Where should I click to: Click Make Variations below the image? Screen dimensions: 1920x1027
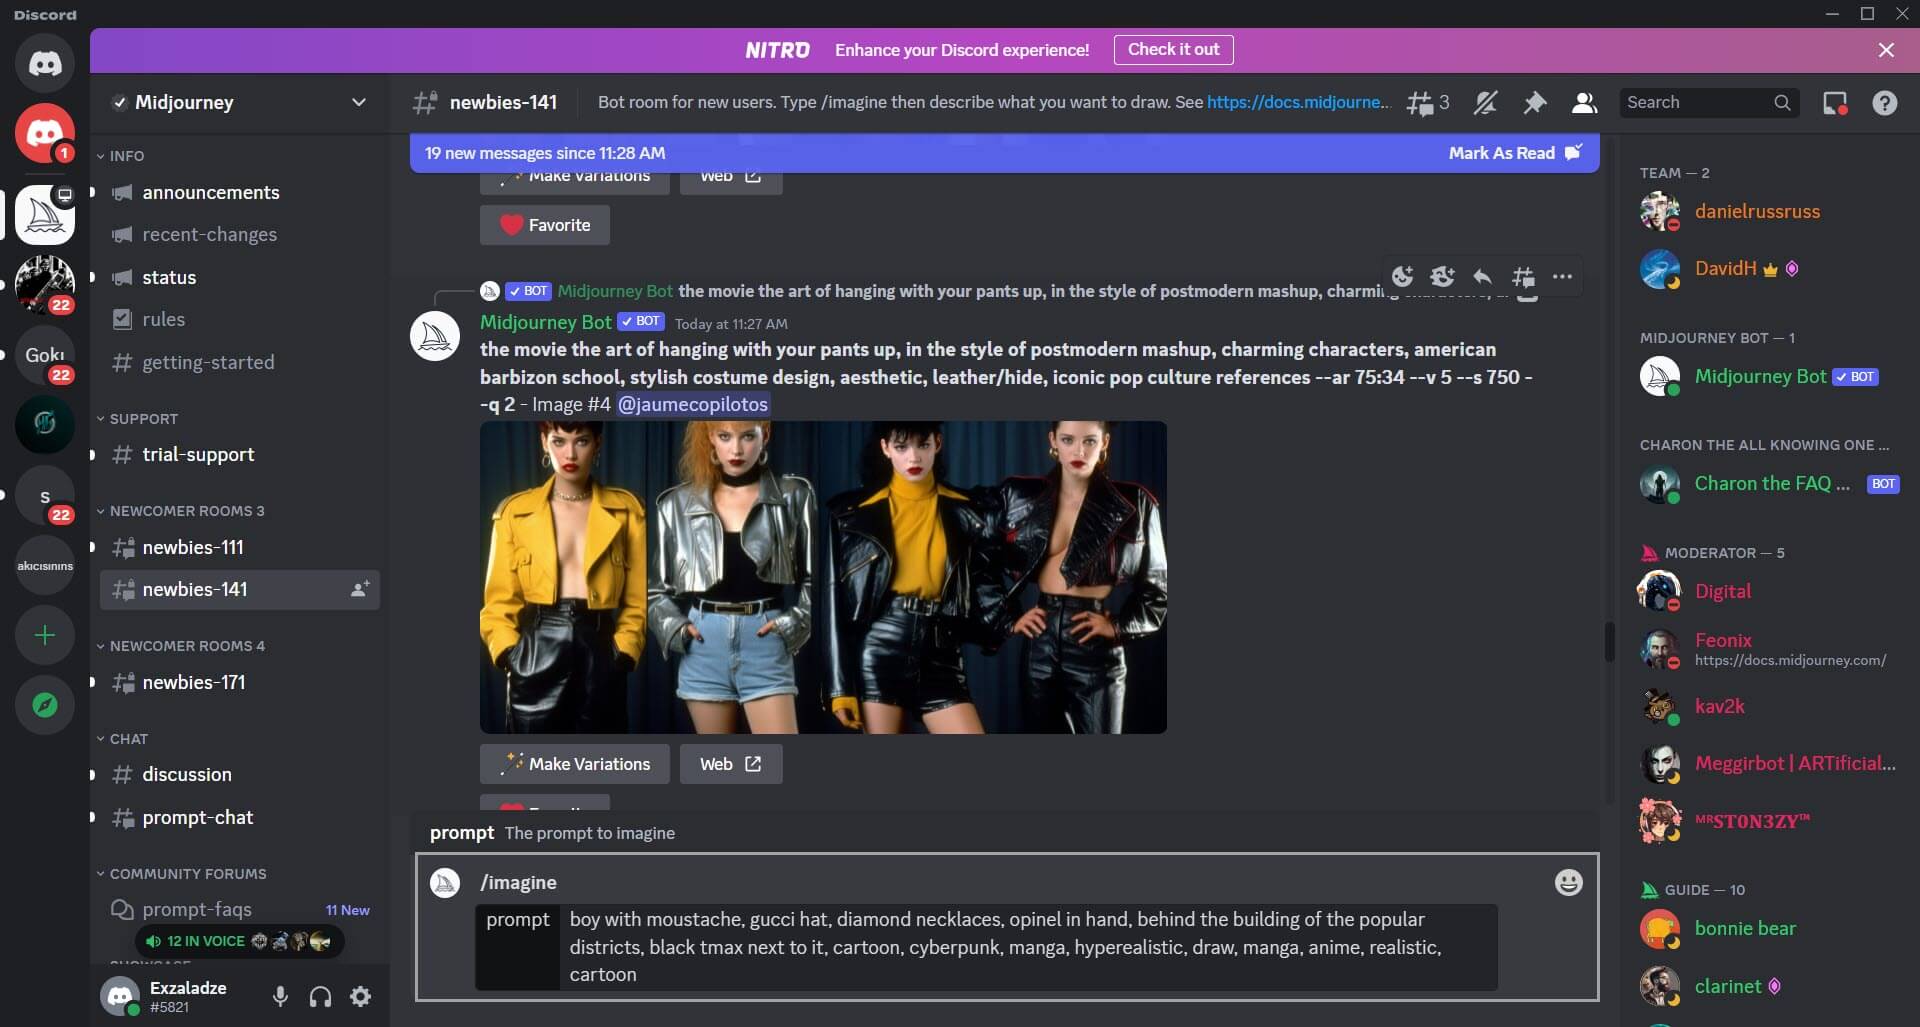pyautogui.click(x=575, y=764)
